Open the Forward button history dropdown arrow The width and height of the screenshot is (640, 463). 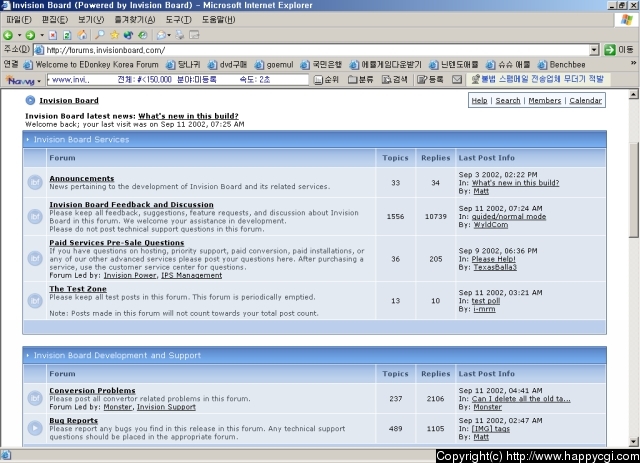click(42, 36)
